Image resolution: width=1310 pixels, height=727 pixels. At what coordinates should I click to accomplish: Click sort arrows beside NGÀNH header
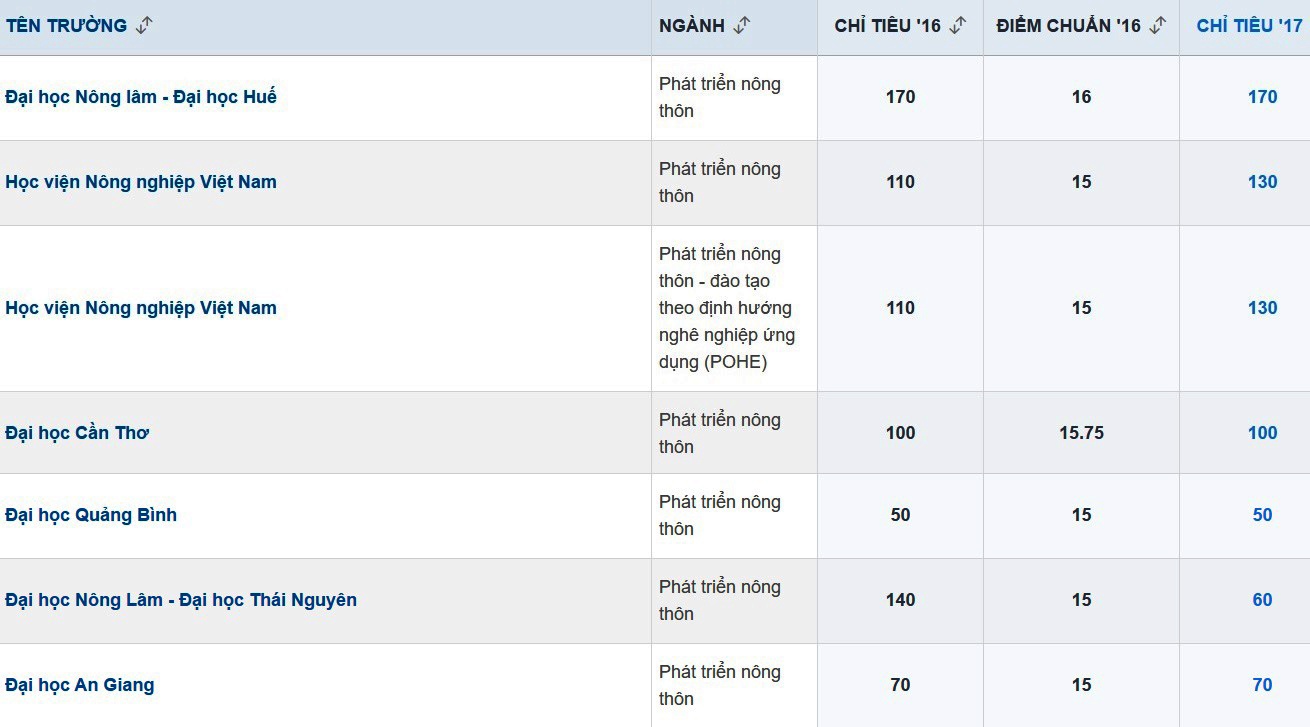[x=741, y=26]
